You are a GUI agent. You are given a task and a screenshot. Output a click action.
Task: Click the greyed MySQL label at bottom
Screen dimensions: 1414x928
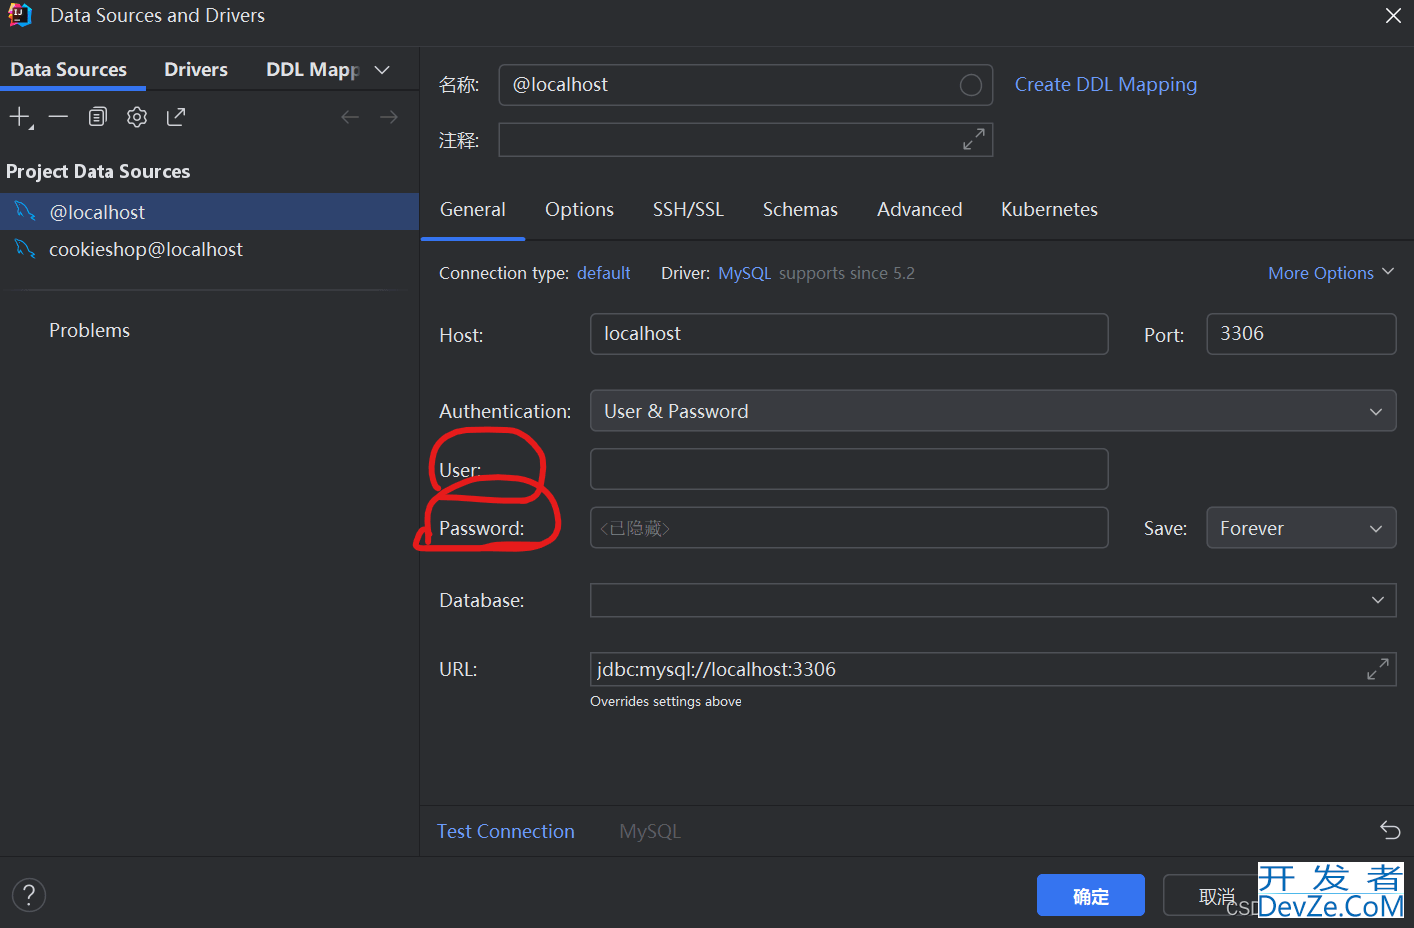coord(650,831)
